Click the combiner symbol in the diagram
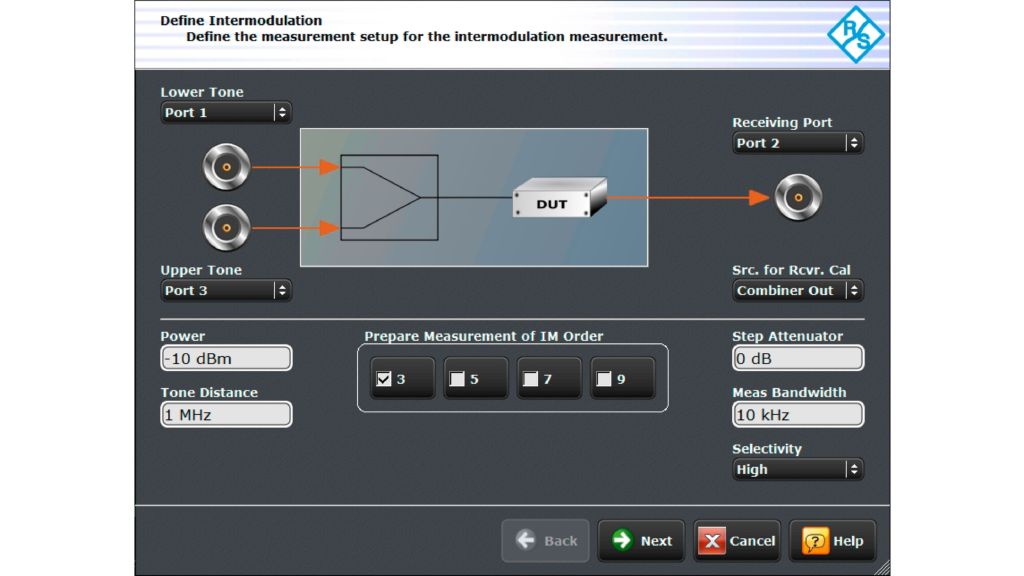Screen dimensions: 1024x576 click(389, 198)
